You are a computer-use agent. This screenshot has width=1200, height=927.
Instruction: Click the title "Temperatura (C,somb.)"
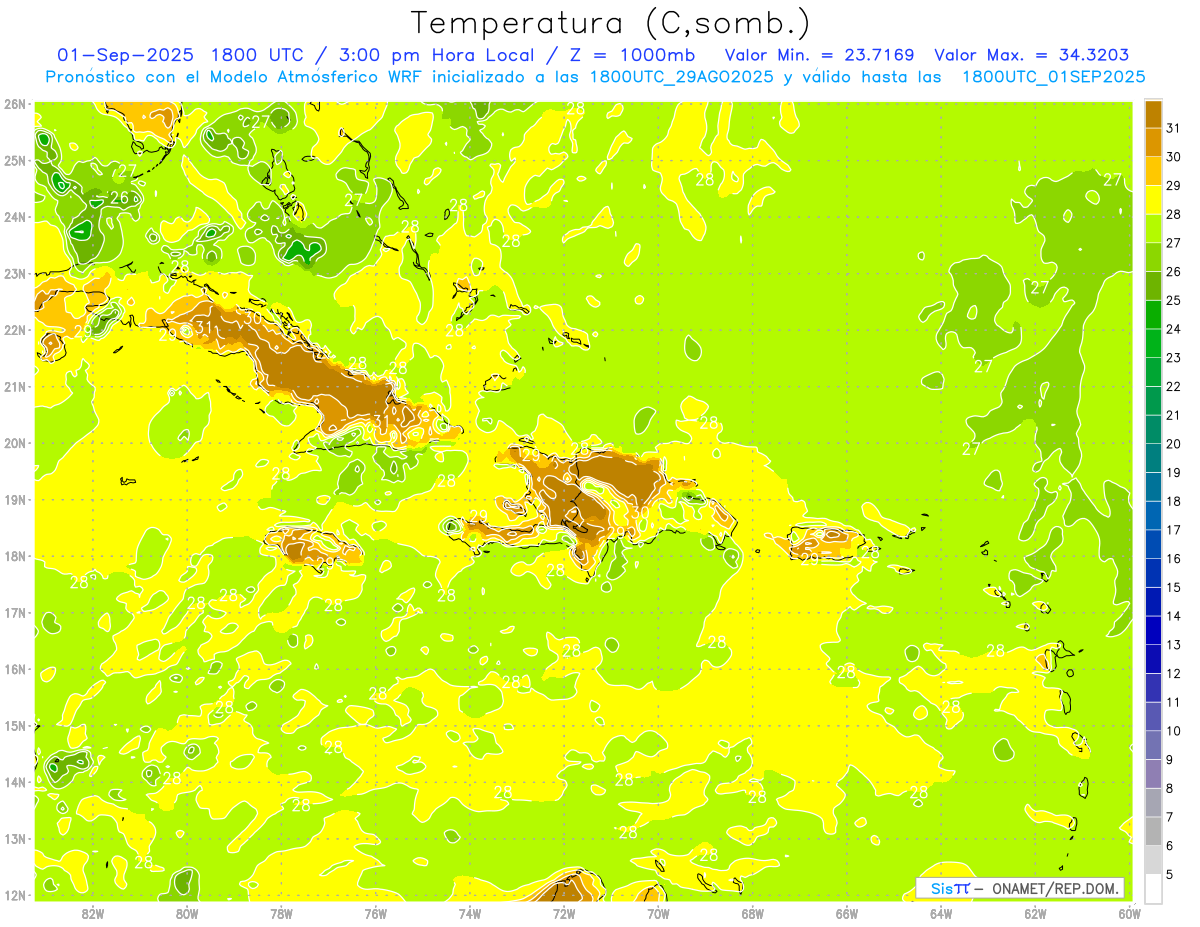(611, 23)
